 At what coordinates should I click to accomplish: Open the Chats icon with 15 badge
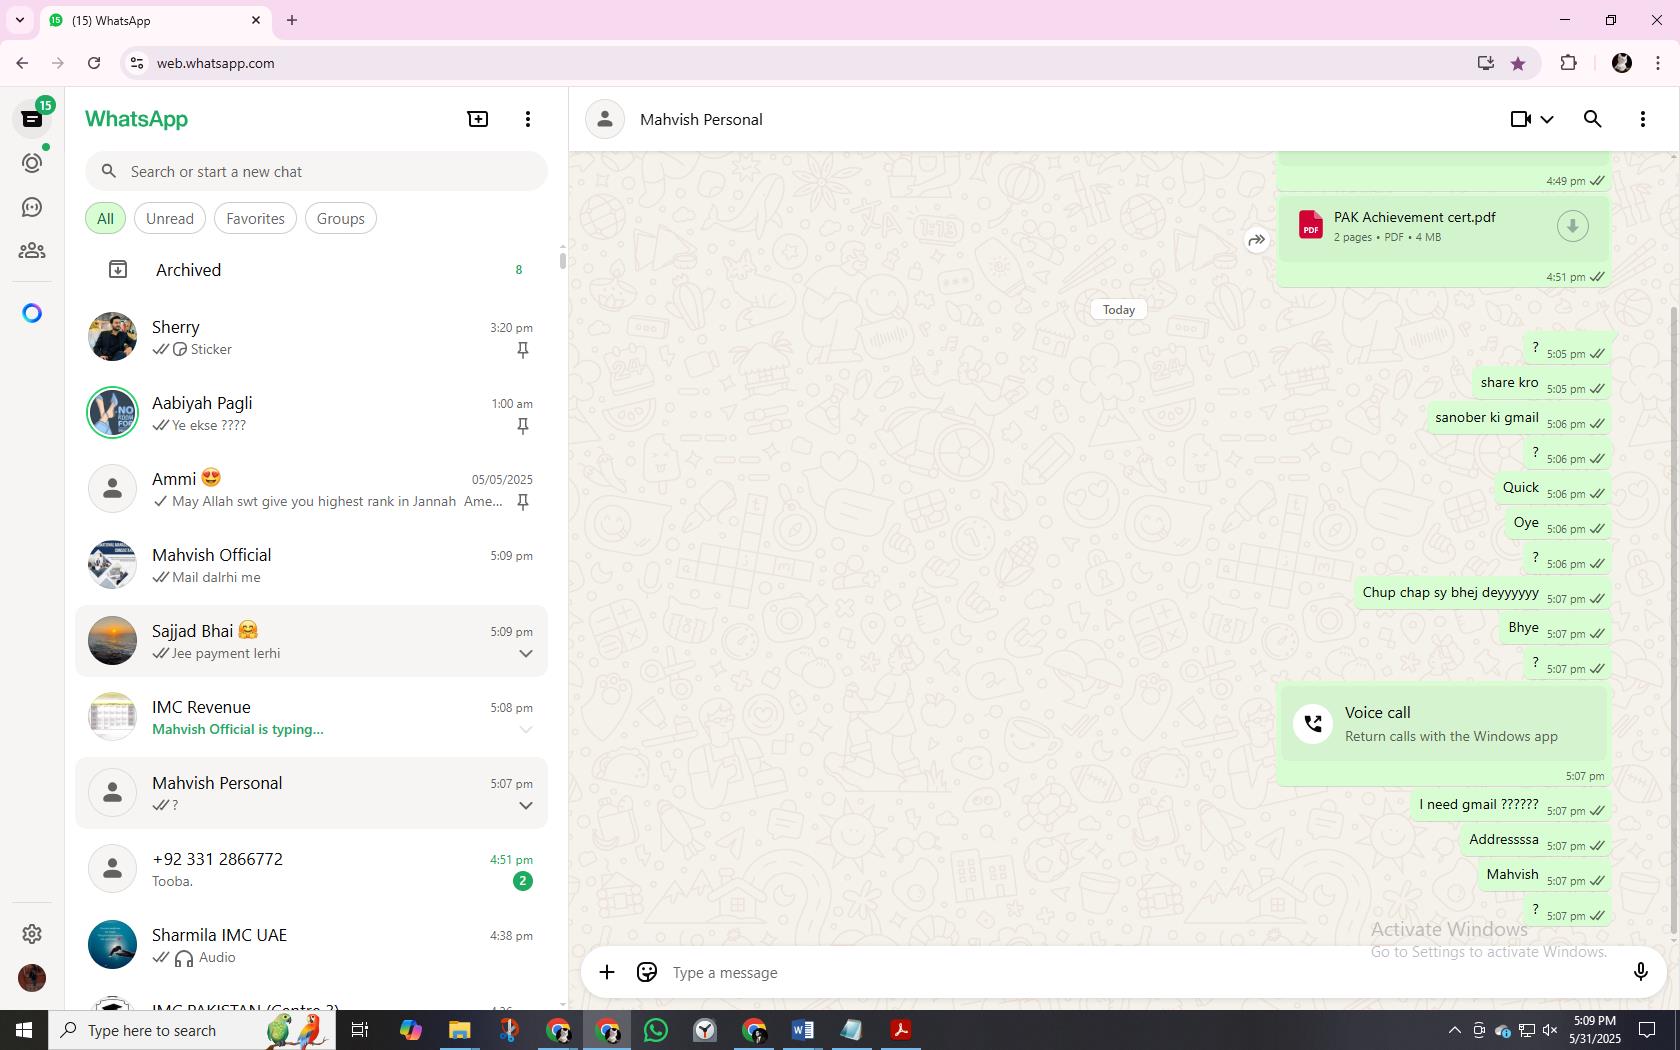click(x=32, y=119)
